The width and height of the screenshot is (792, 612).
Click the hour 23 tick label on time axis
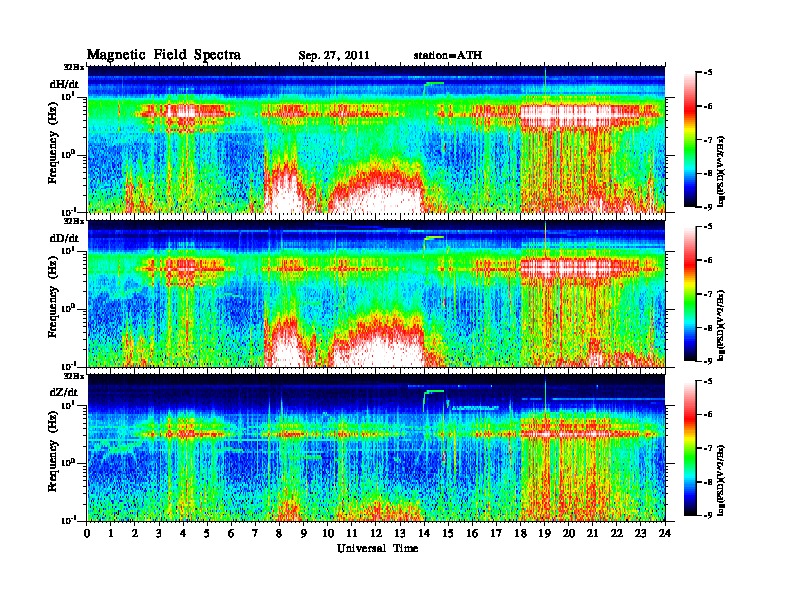point(640,533)
